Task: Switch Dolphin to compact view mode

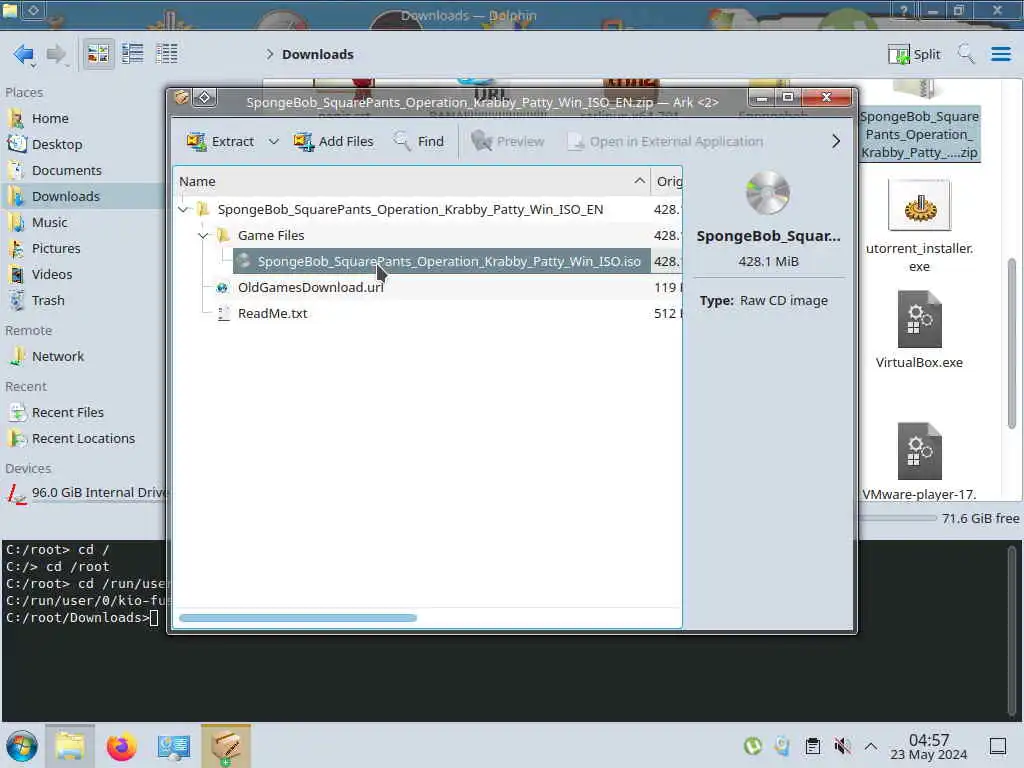Action: tap(133, 54)
